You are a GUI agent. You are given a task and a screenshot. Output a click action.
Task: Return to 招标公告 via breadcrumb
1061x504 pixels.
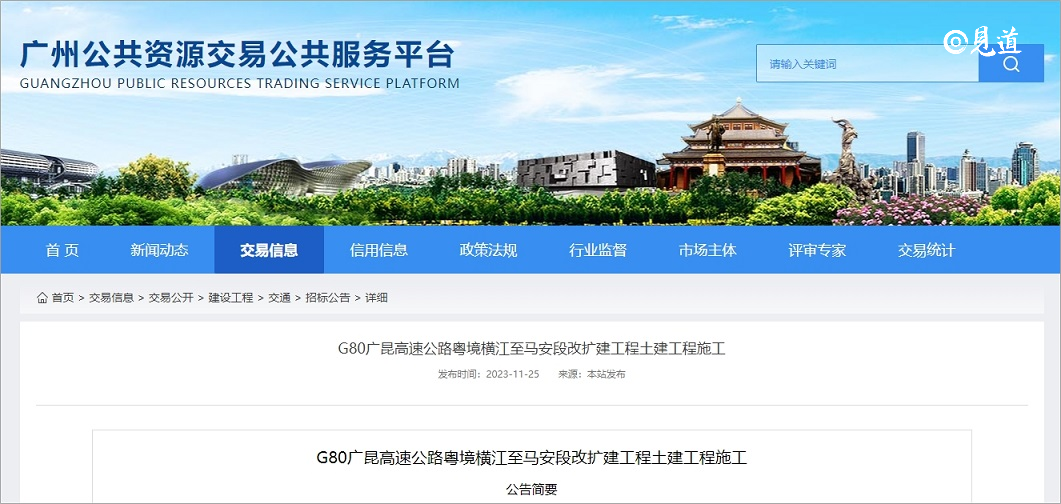click(328, 298)
